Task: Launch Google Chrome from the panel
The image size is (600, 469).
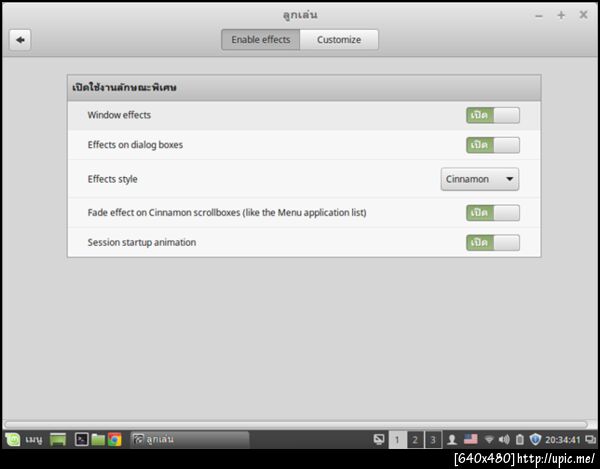Action: [114, 440]
